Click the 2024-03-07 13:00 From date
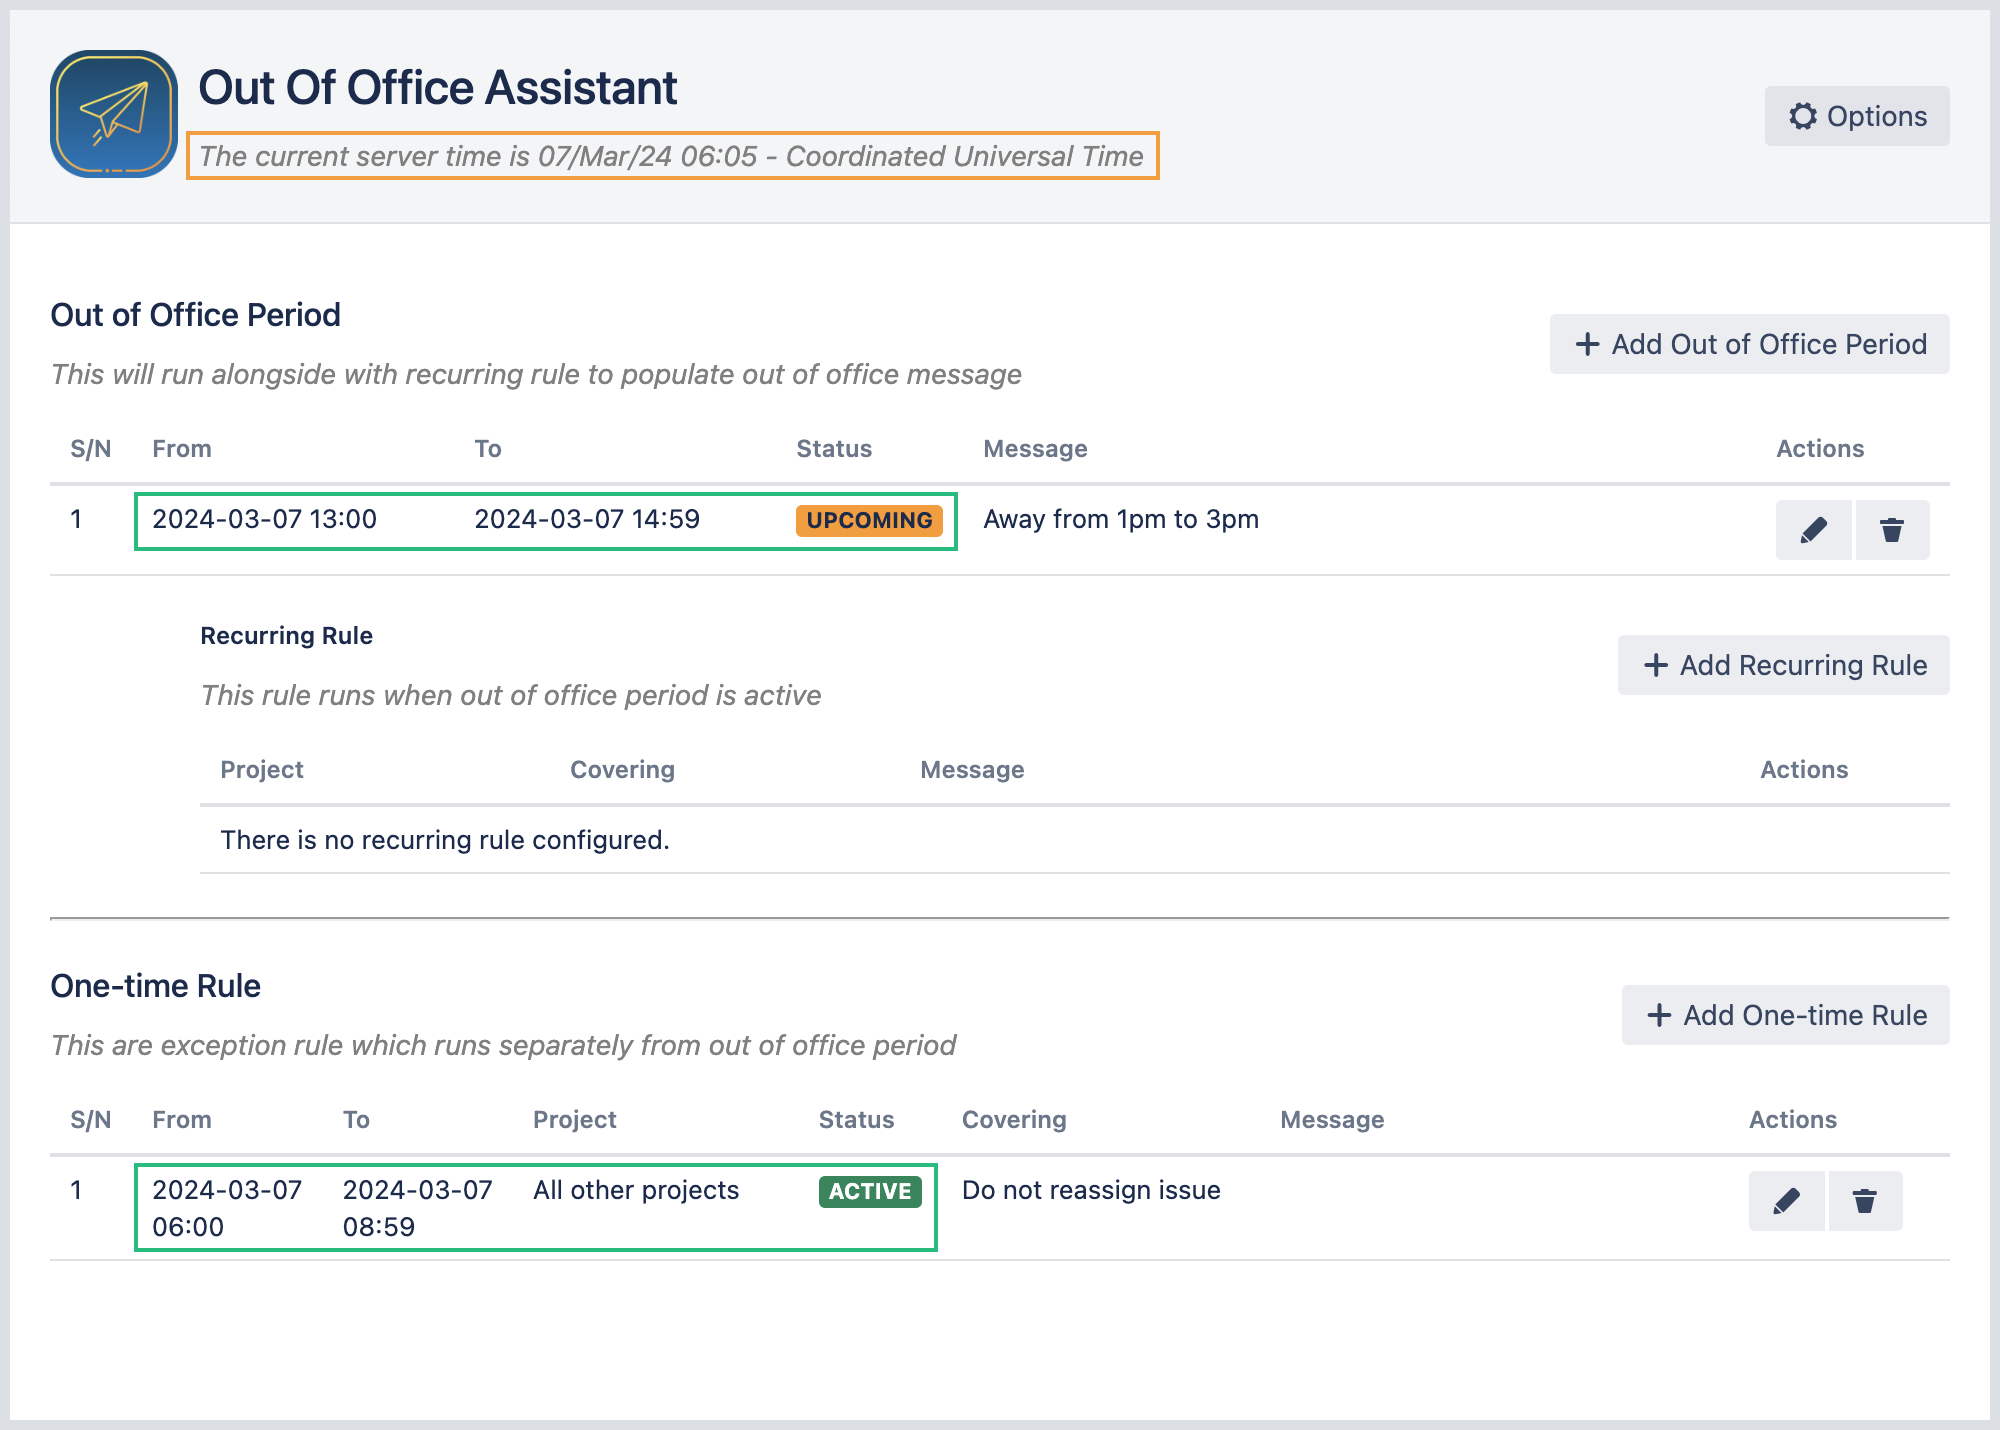The image size is (2000, 1430). point(264,519)
